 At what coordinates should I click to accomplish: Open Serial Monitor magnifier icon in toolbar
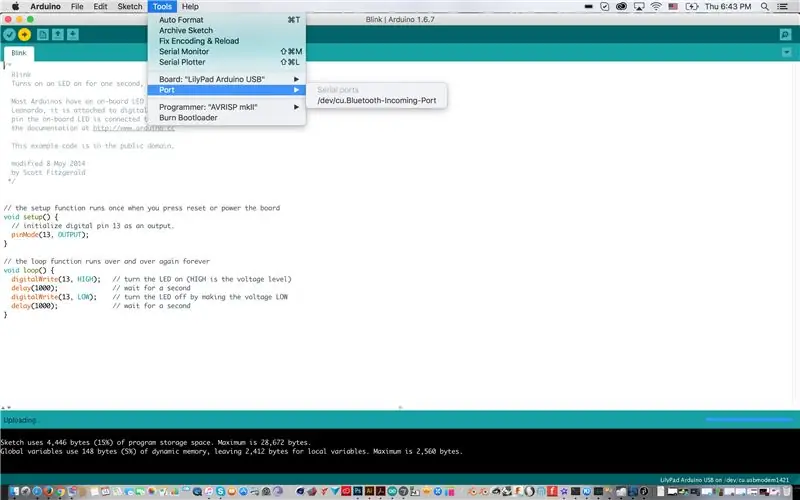coord(785,34)
